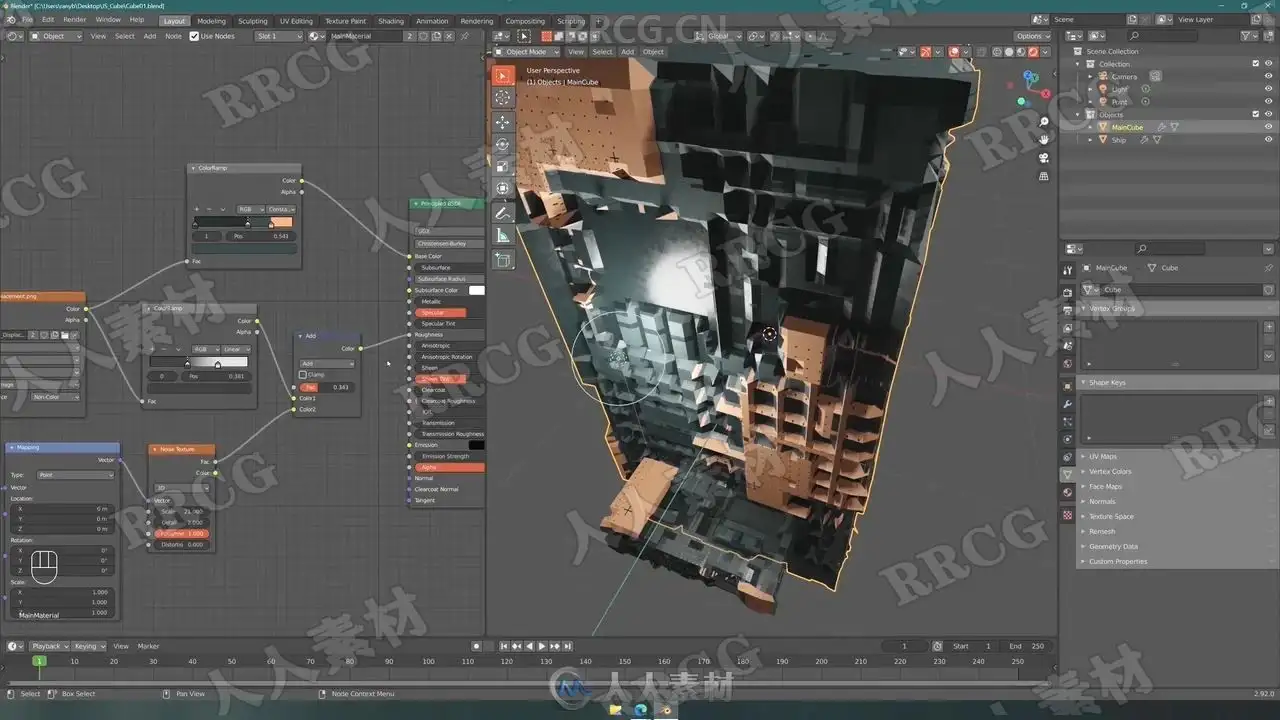
Task: Toggle the Clamp checkbox in Add node
Action: (303, 375)
